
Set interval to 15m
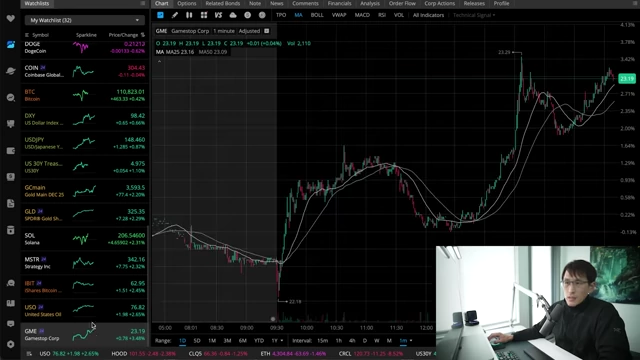tap(322, 340)
